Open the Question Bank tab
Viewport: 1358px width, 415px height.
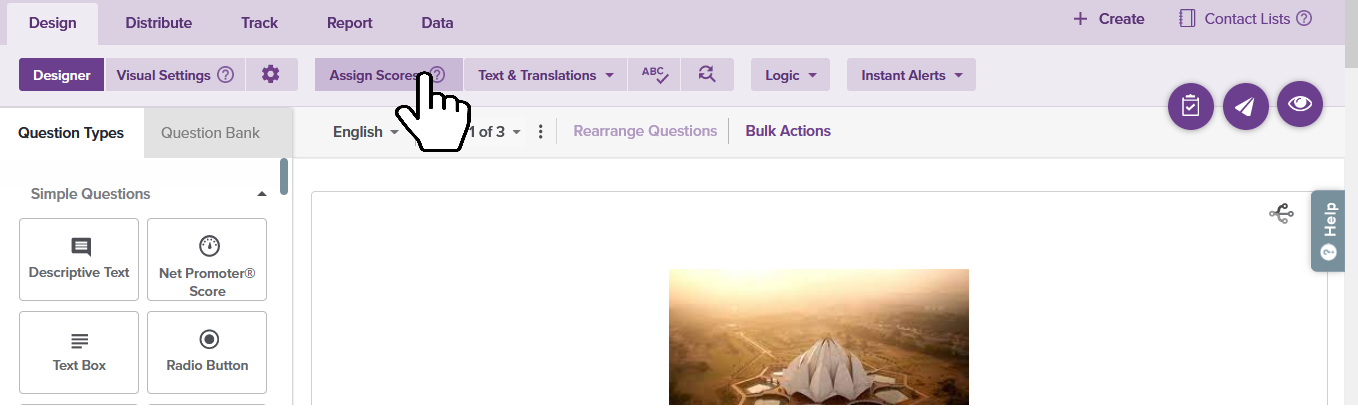[210, 133]
